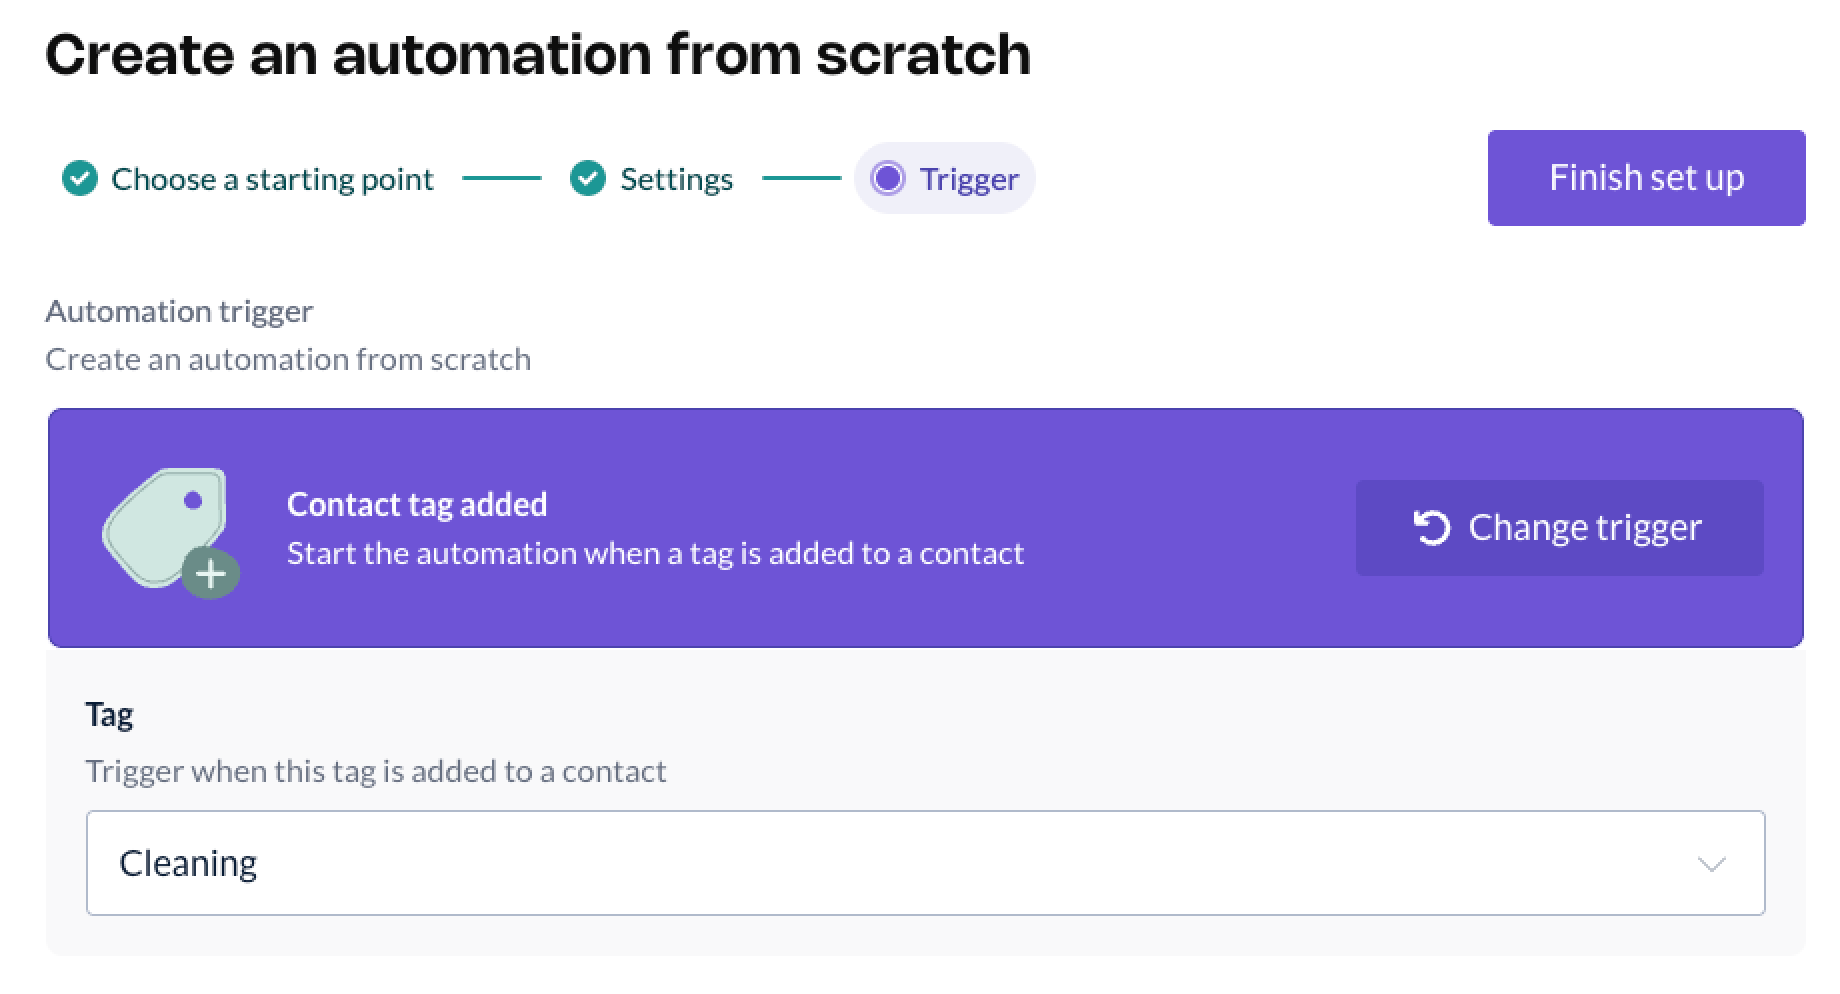
Task: Click the plus badge on the tag icon
Action: pos(211,574)
